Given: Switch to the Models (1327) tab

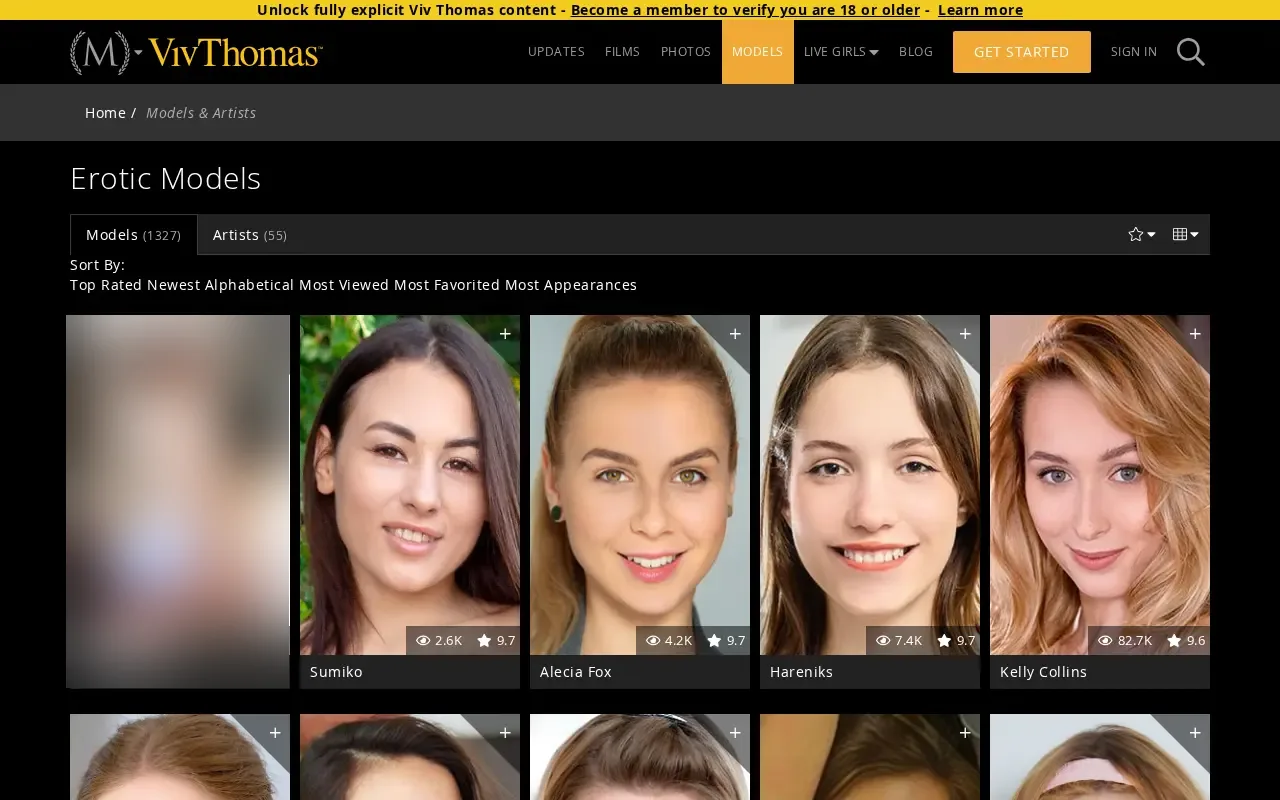Looking at the screenshot, I should coord(134,235).
